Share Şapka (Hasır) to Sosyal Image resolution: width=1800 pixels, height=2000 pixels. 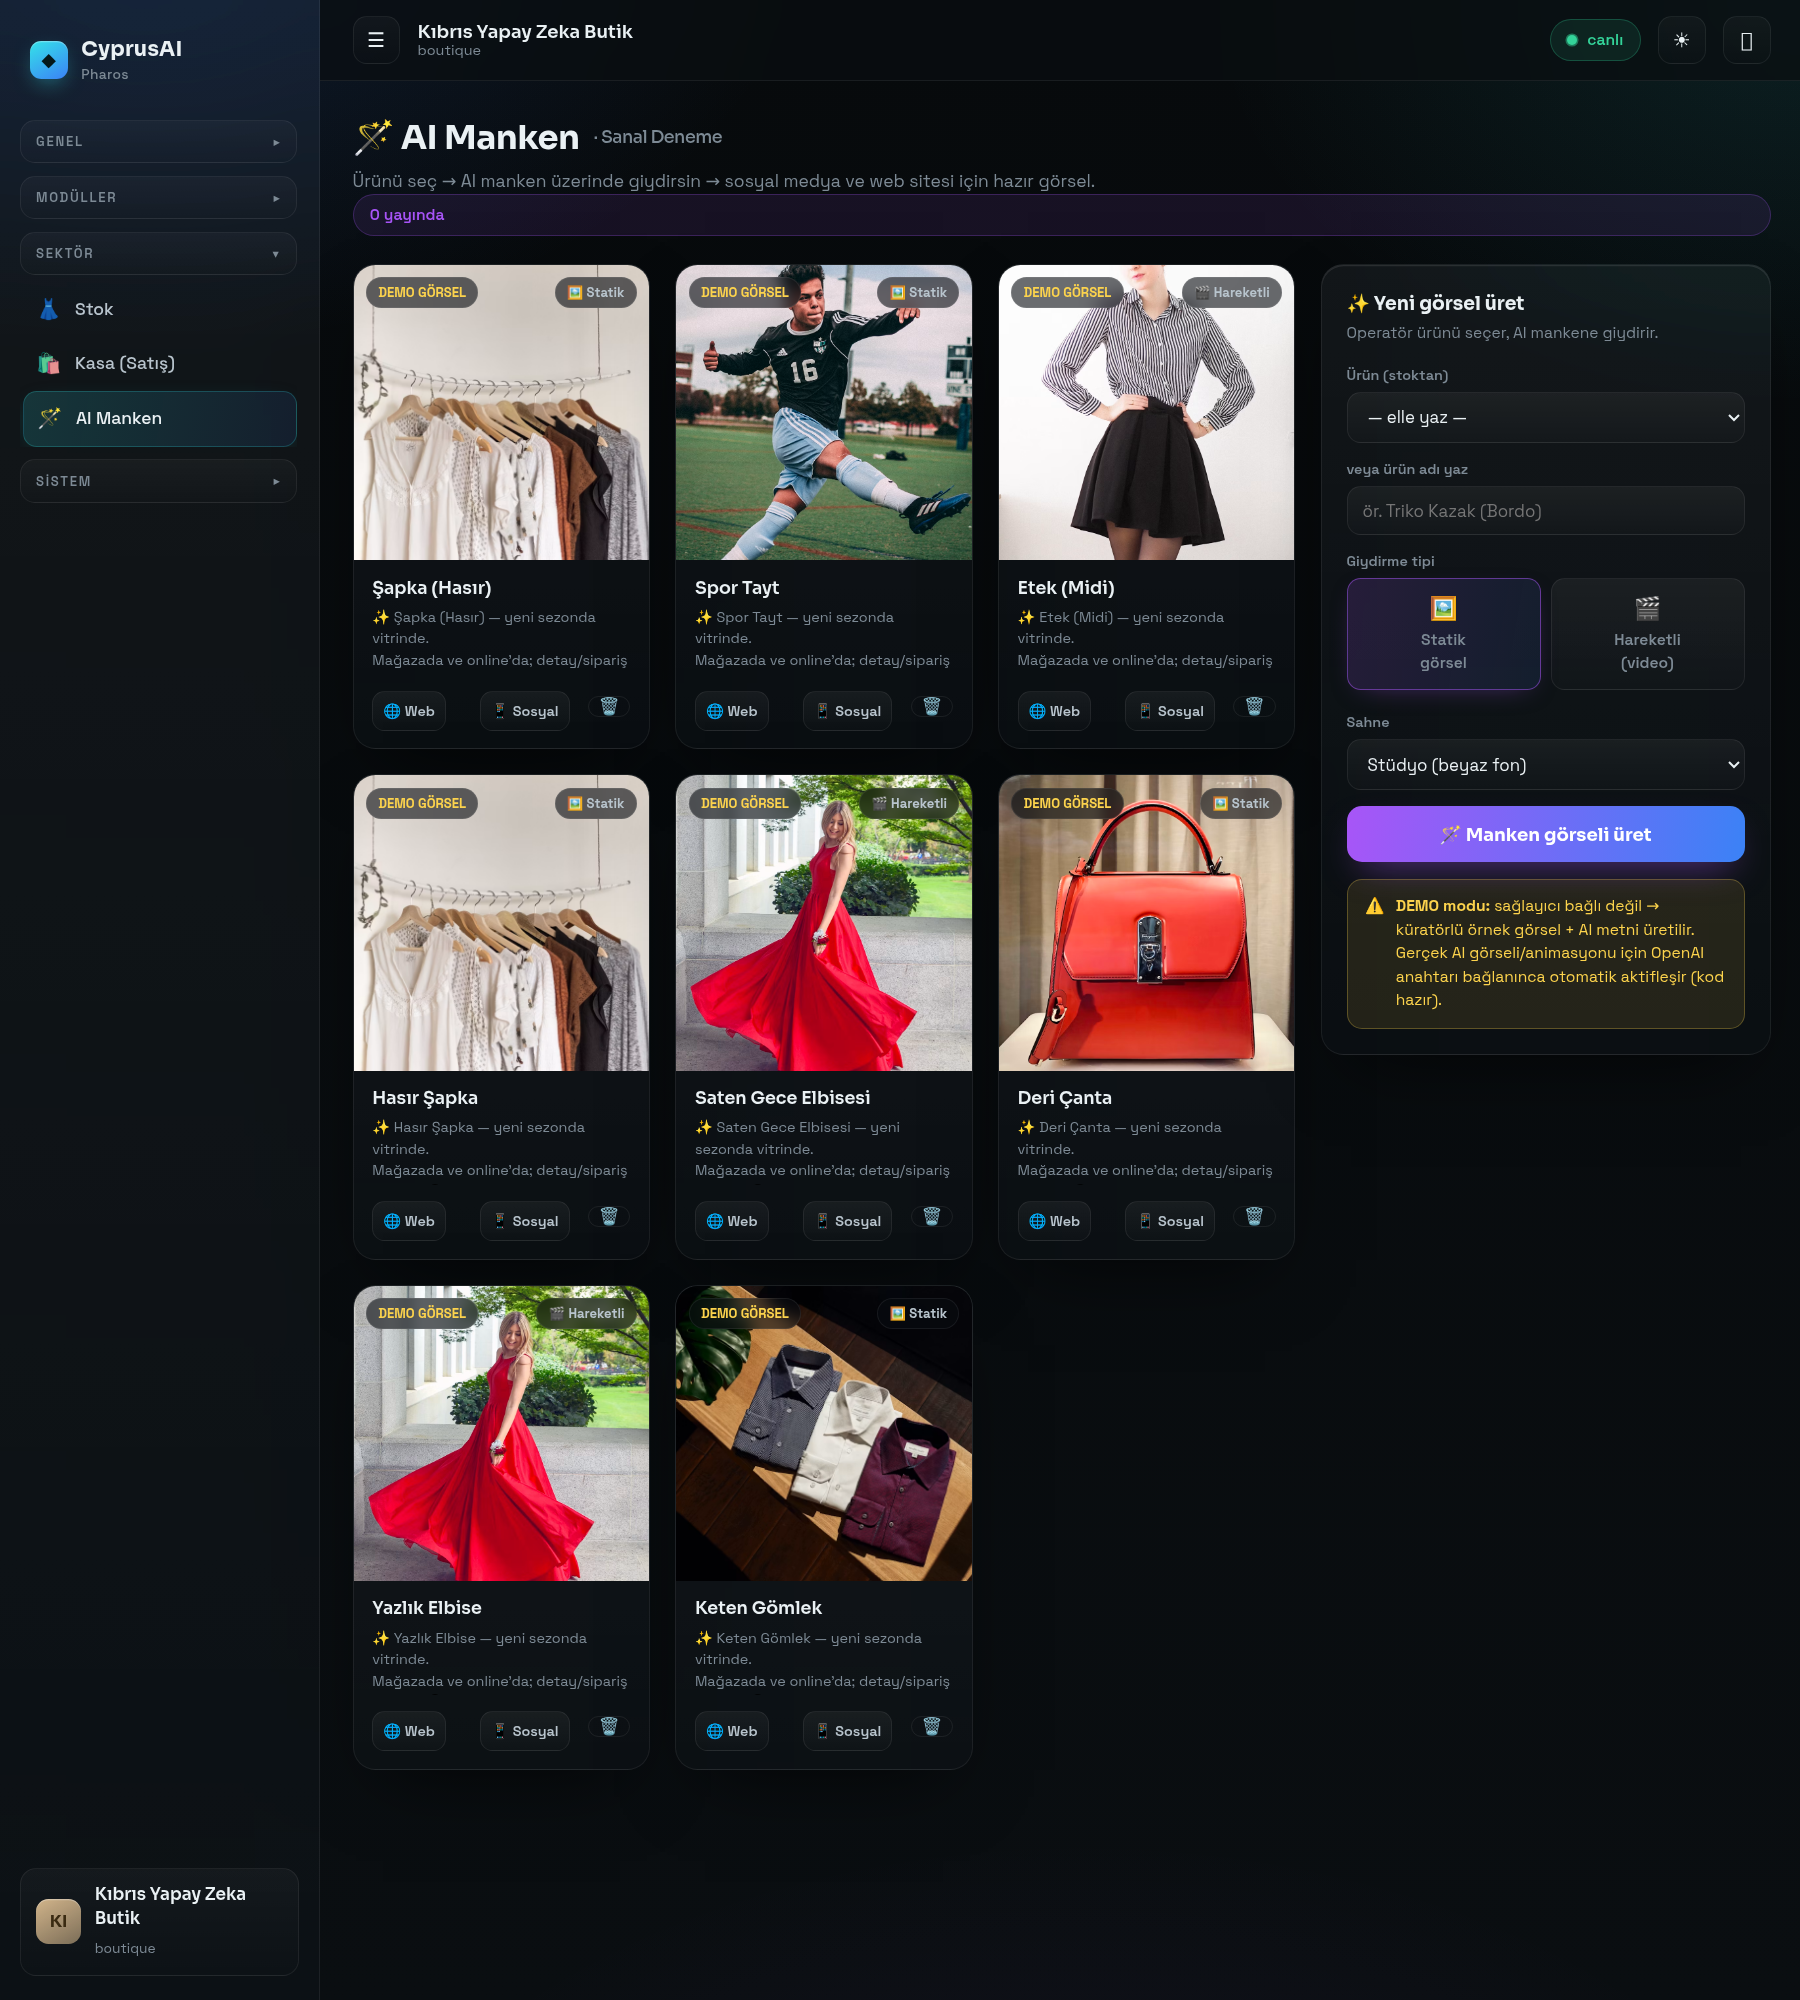[525, 711]
